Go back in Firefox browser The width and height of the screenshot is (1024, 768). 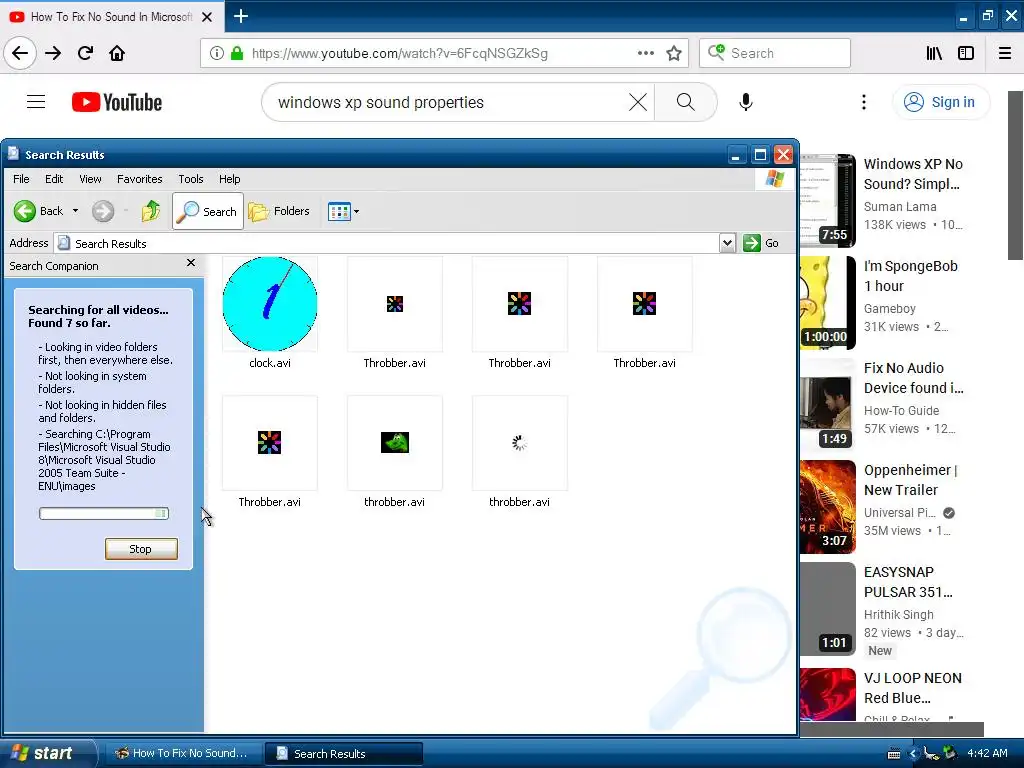[x=20, y=53]
